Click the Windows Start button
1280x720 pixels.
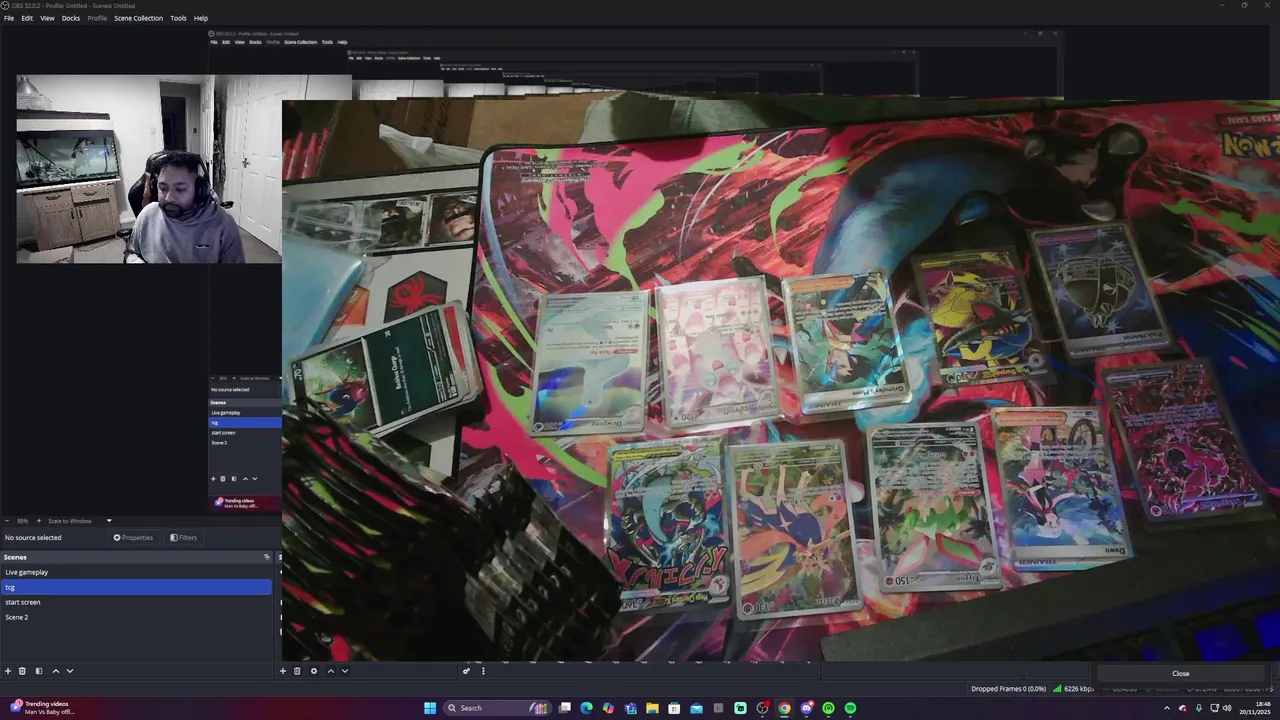430,708
